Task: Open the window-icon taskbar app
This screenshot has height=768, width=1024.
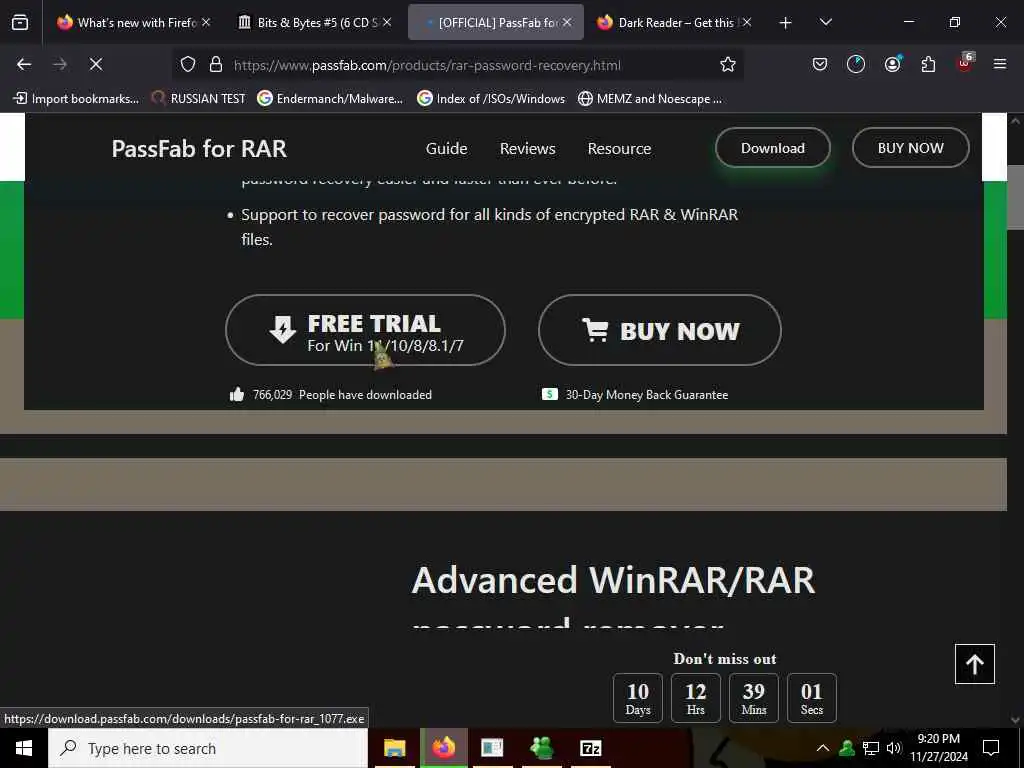Action: [492, 748]
